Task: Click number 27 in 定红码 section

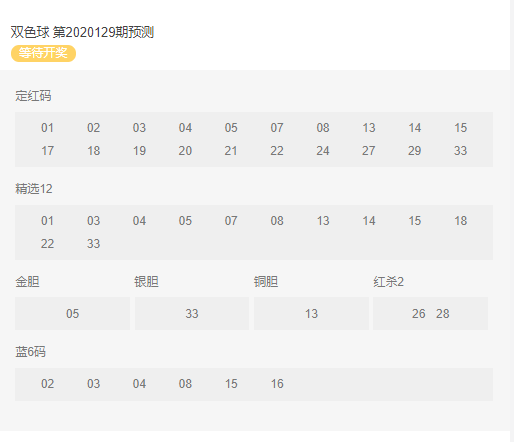Action: pyautogui.click(x=369, y=151)
